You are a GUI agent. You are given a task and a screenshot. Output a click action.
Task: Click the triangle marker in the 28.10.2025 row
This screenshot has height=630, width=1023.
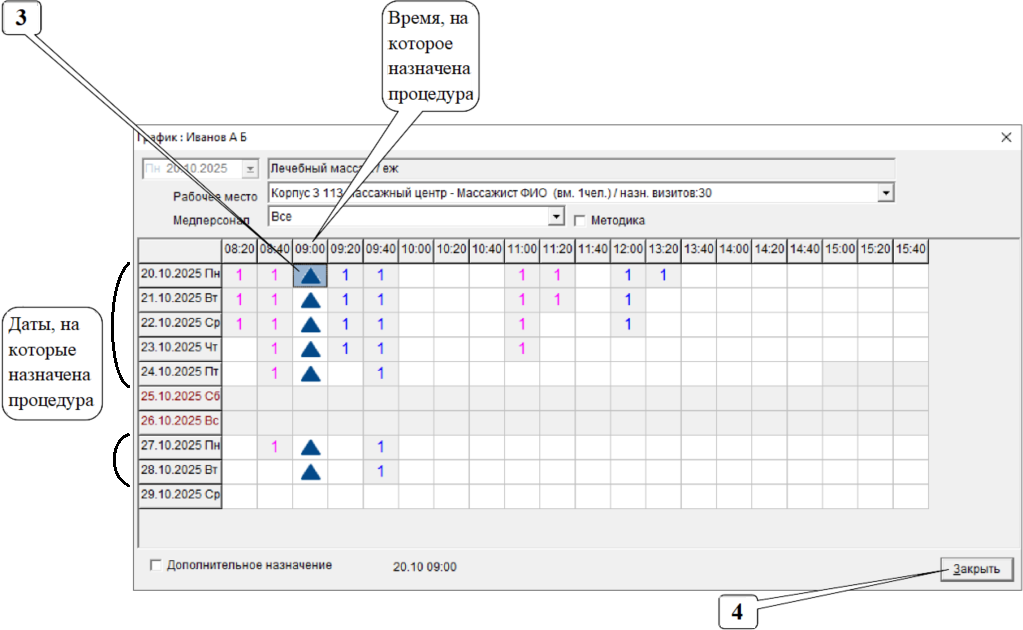(310, 471)
